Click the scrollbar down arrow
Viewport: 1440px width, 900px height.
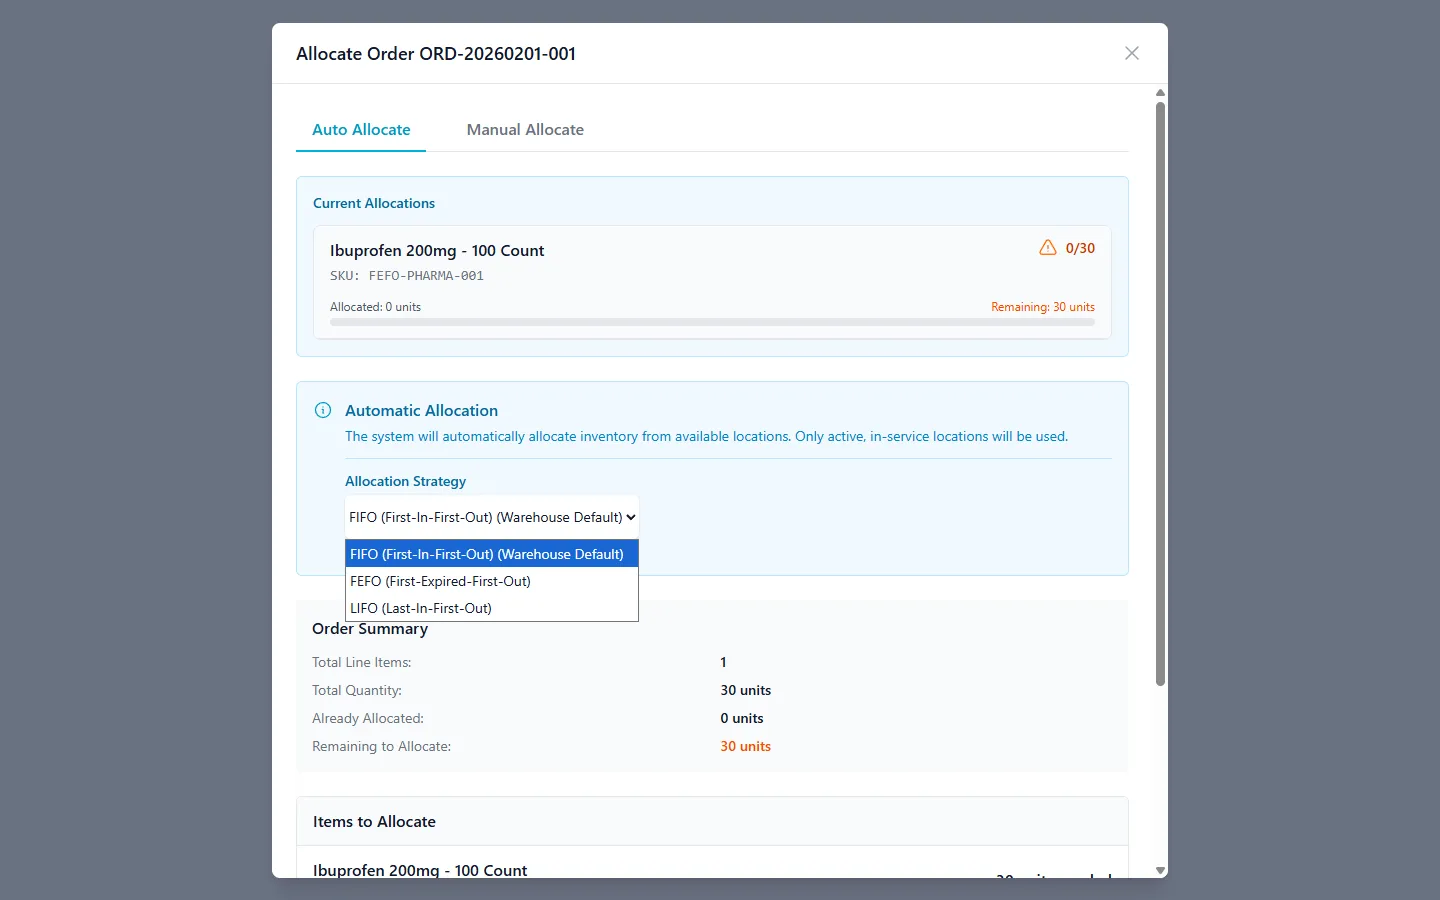(1160, 870)
